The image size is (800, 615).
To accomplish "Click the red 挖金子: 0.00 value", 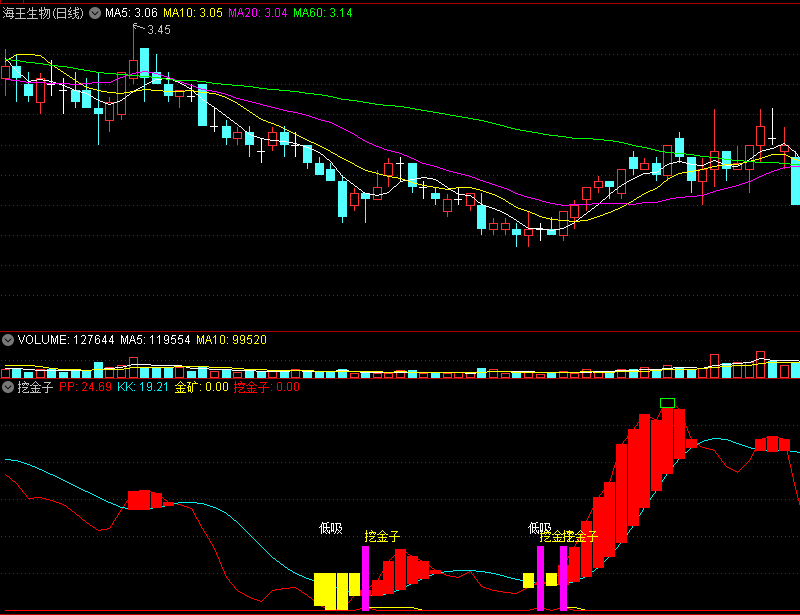I will (267, 387).
